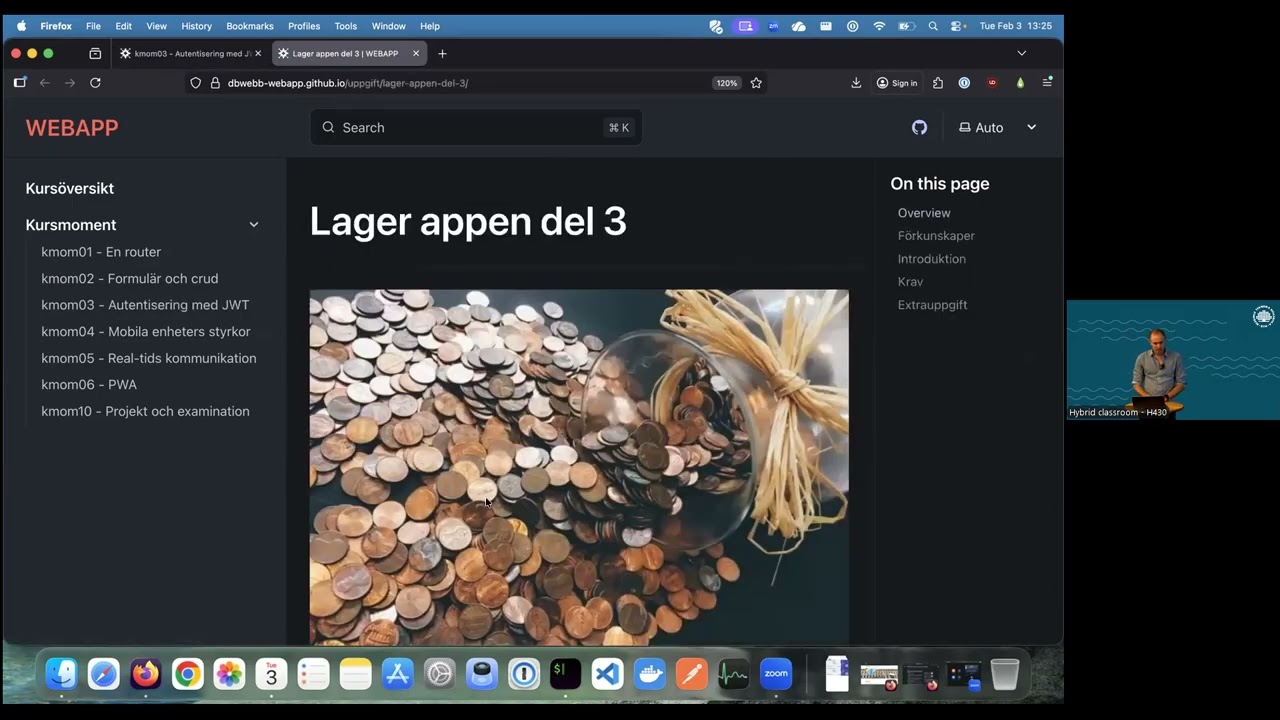Open the File menu

(93, 26)
